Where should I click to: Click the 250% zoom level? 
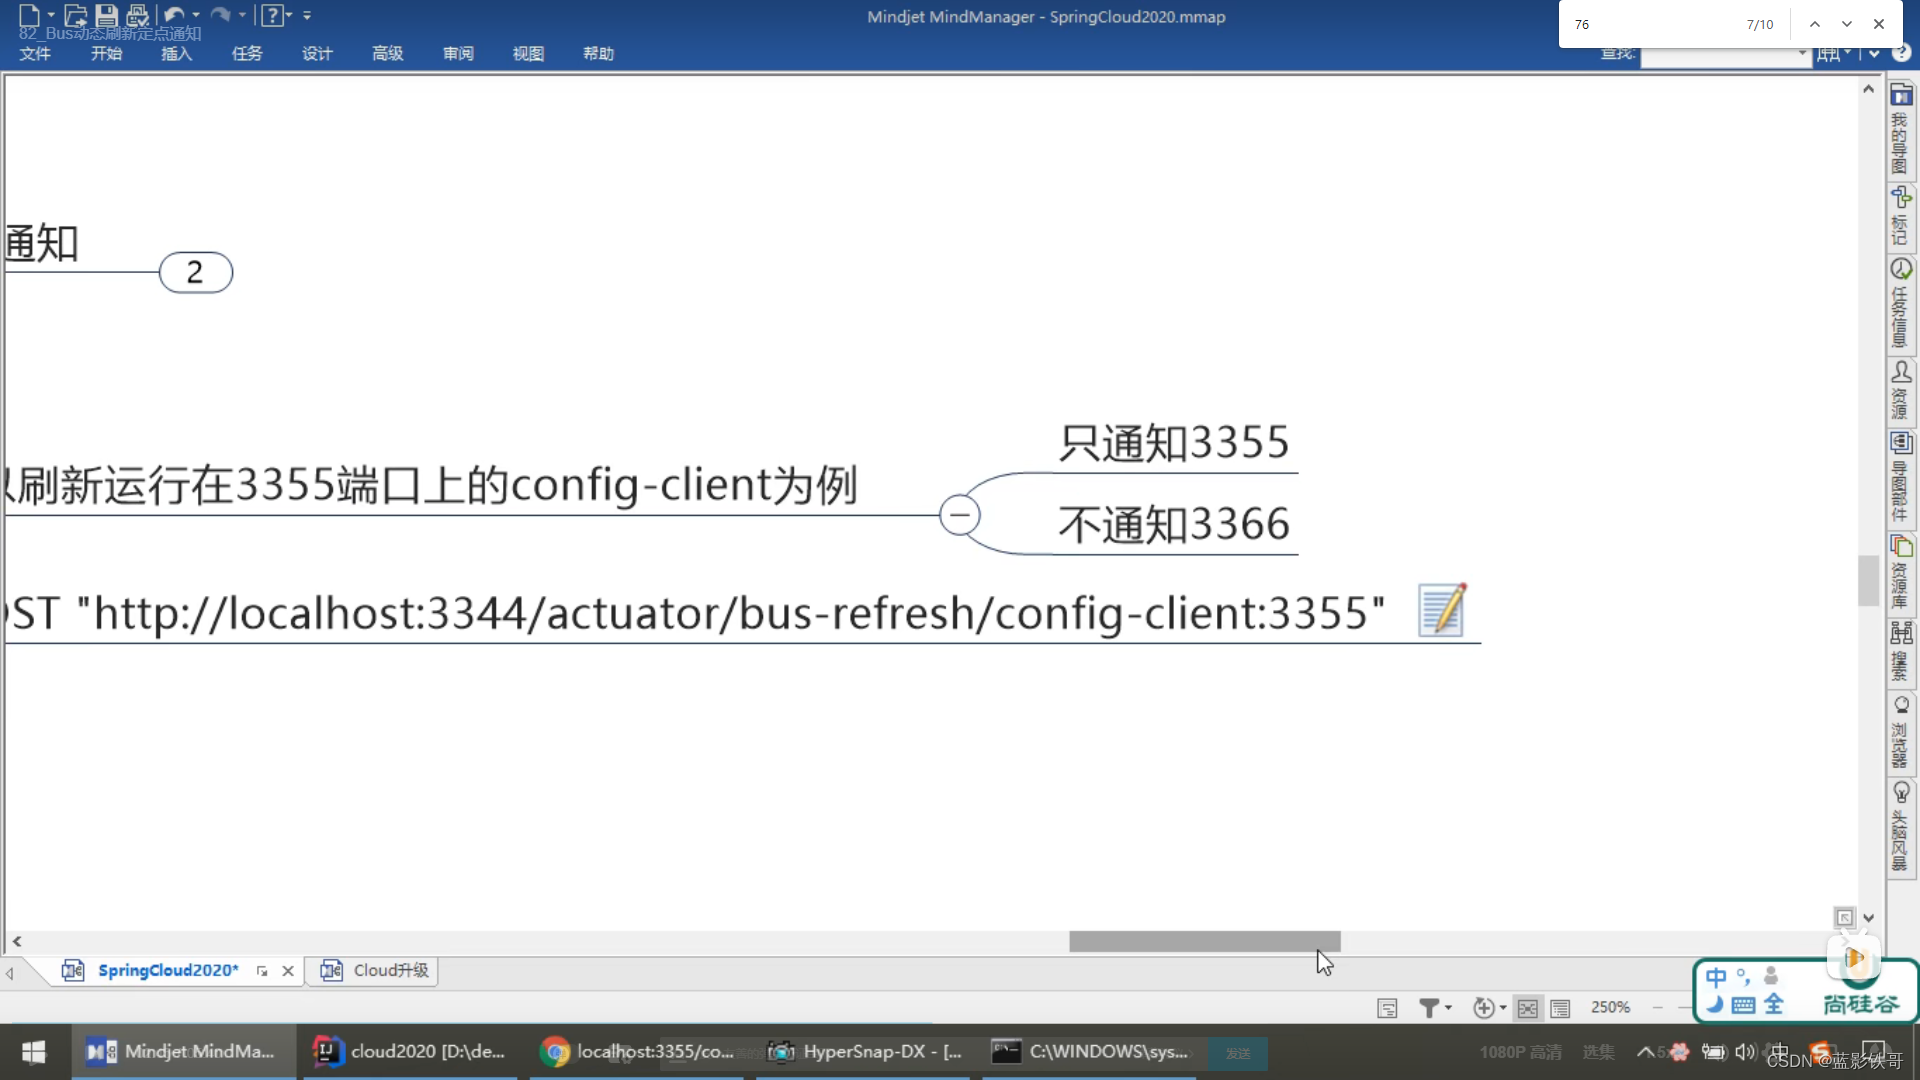[x=1610, y=1007]
